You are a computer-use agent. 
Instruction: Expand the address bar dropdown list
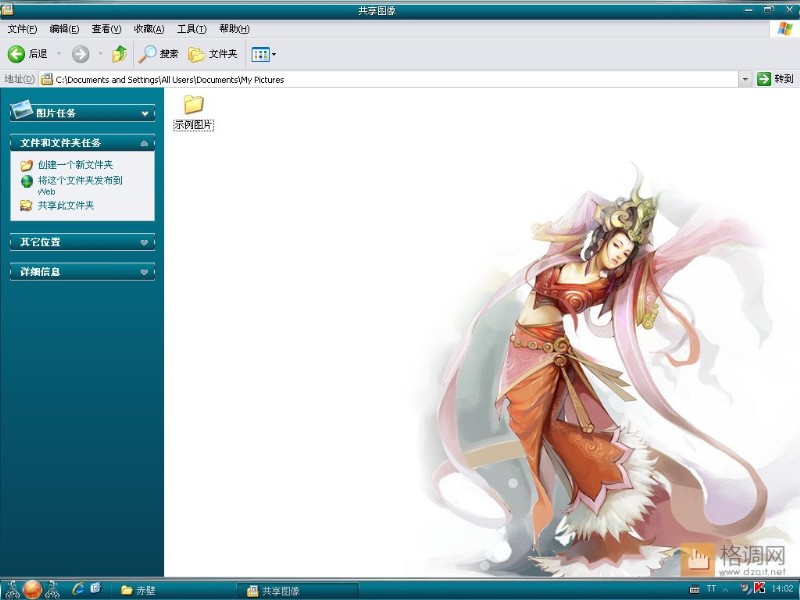tap(745, 79)
